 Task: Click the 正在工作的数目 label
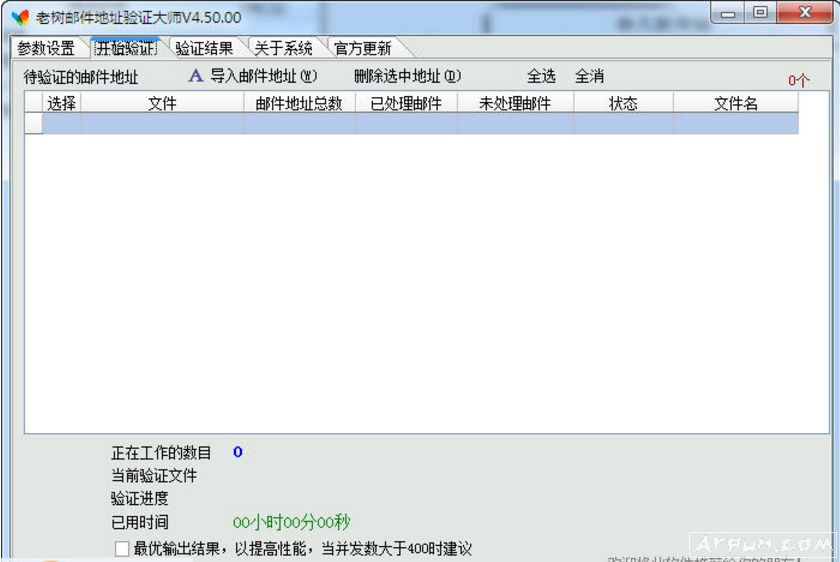(161, 453)
